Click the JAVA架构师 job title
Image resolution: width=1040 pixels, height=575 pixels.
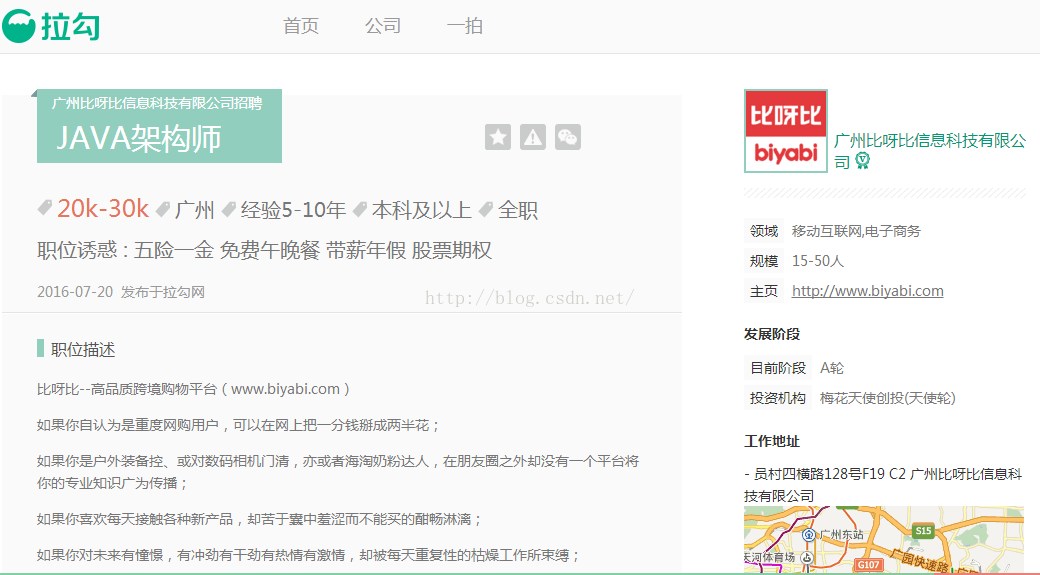[139, 139]
